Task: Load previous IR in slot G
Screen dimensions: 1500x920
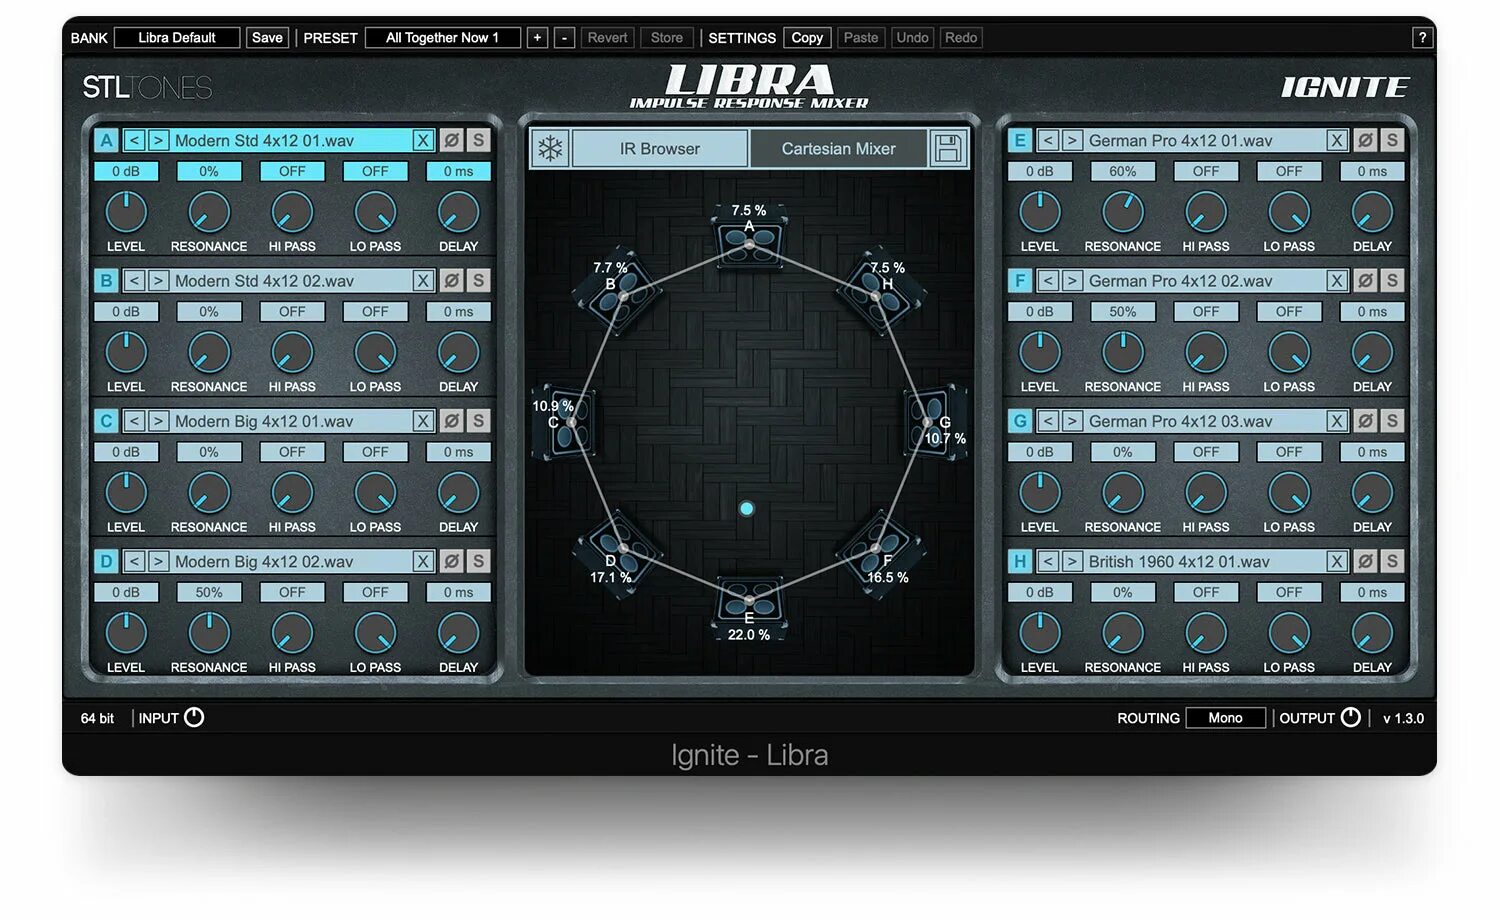Action: tap(1048, 421)
